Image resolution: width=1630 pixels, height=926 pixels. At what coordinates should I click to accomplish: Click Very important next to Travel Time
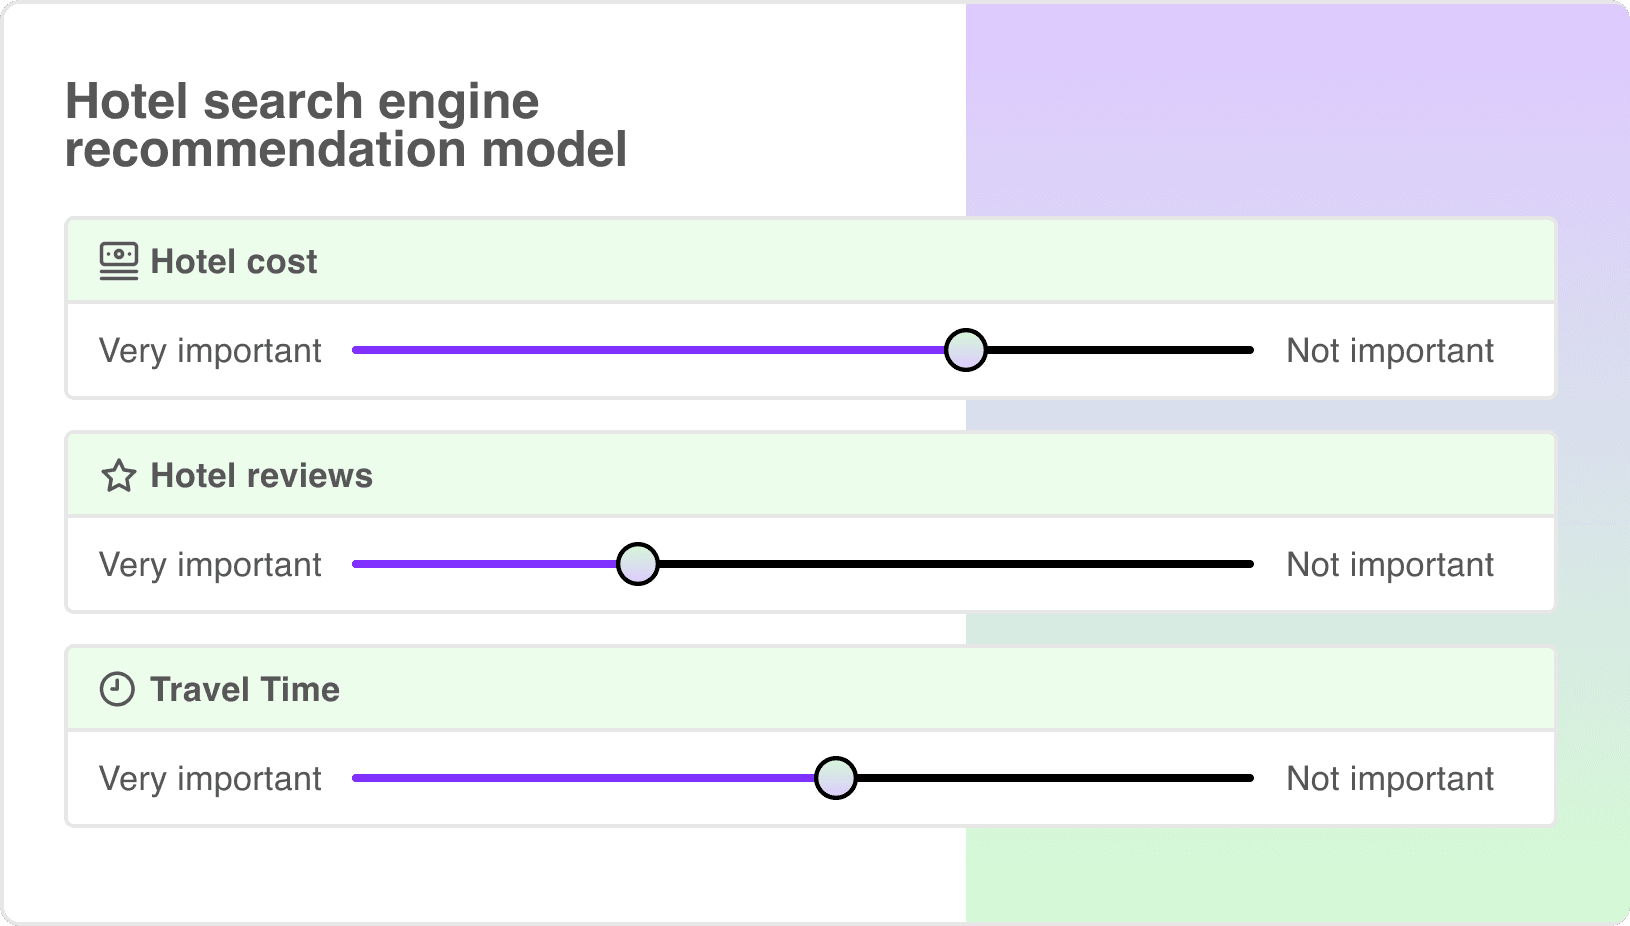pyautogui.click(x=209, y=778)
